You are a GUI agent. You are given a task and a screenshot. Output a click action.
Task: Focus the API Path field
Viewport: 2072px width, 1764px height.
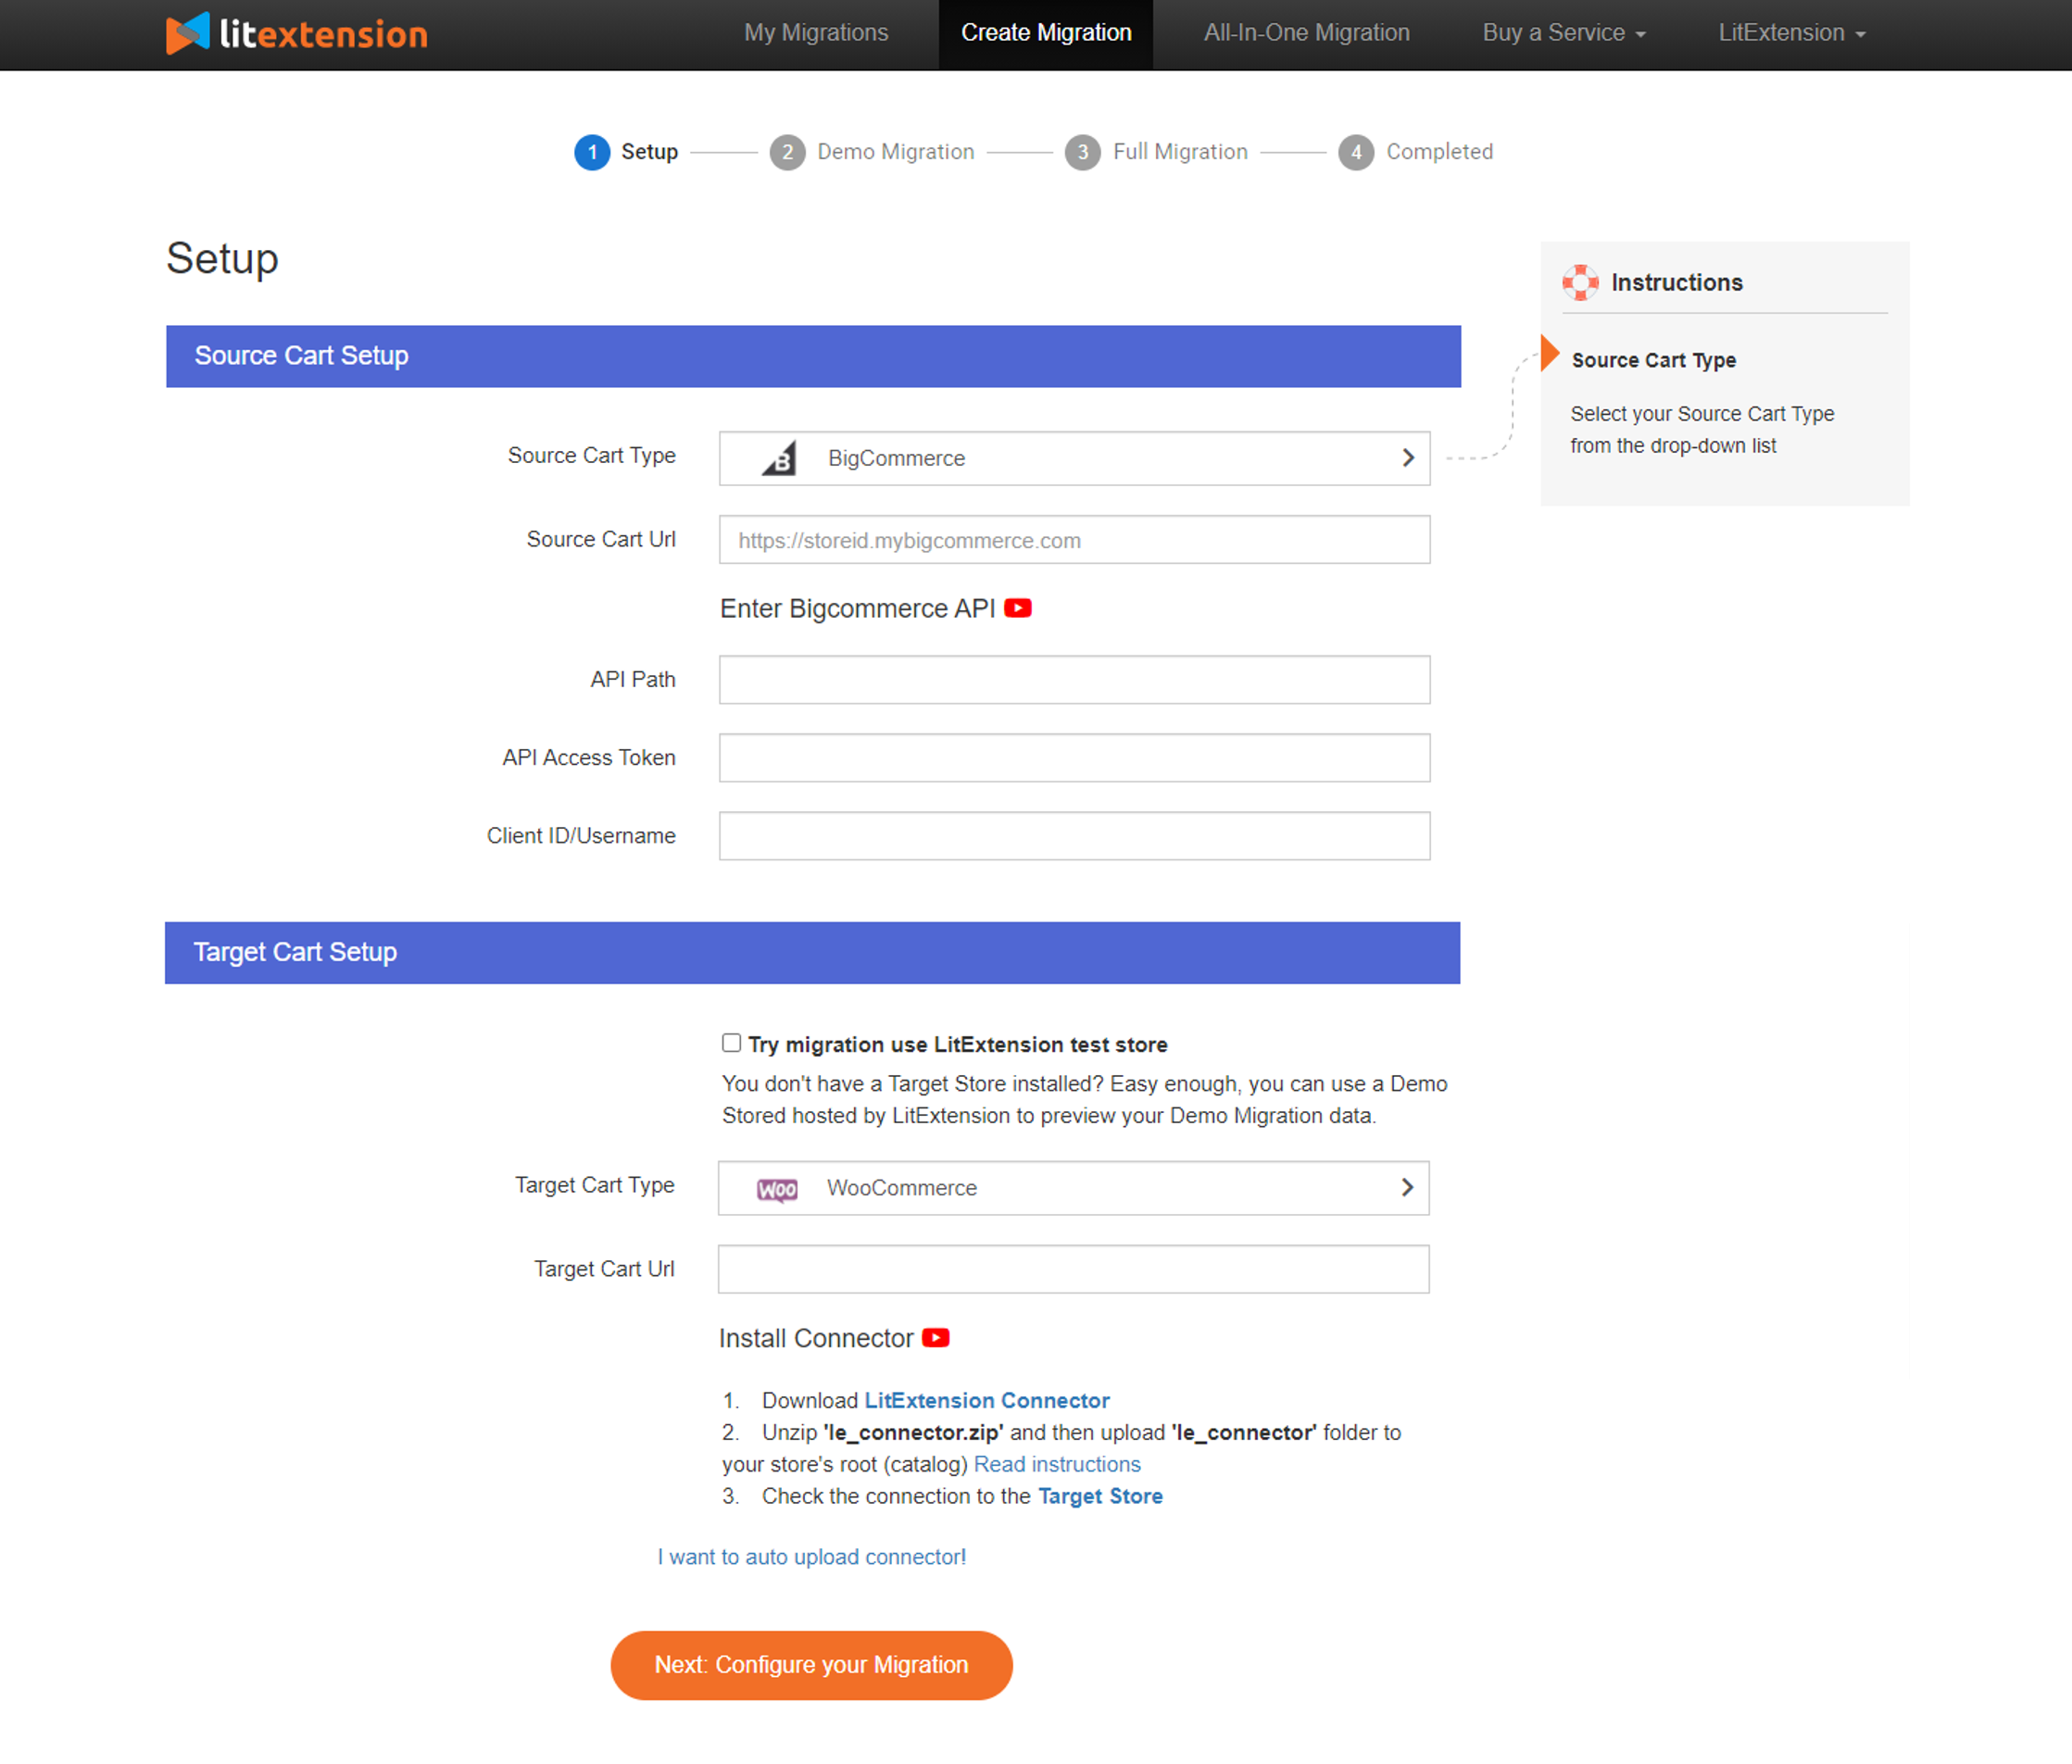click(x=1074, y=680)
